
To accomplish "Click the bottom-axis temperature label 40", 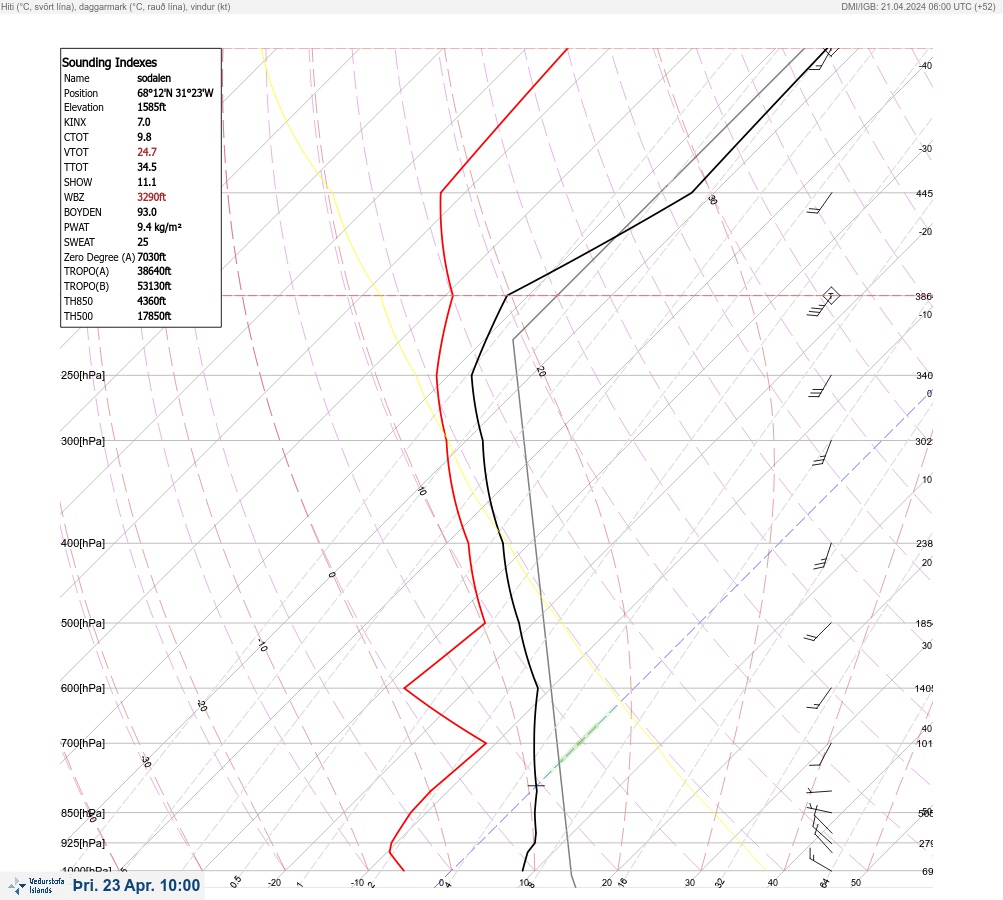I will (773, 883).
